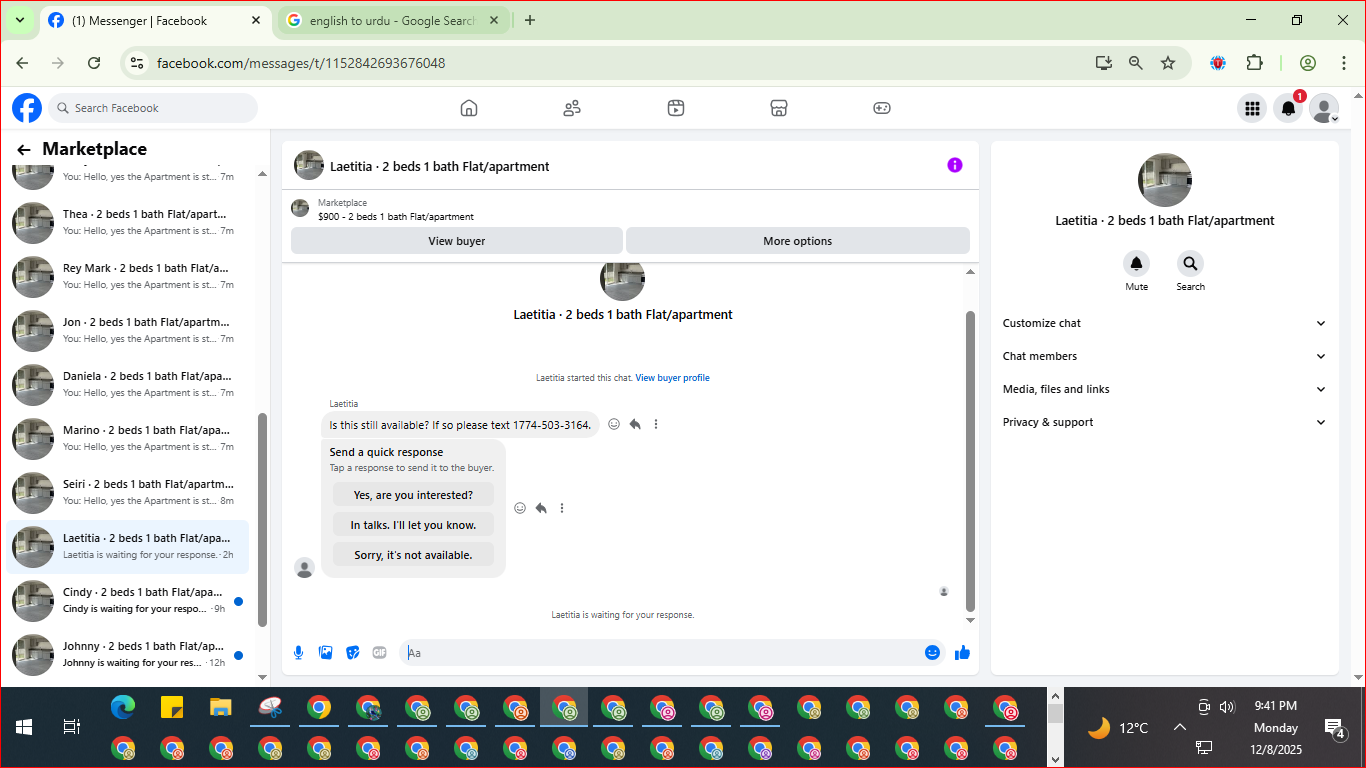This screenshot has width=1366, height=768.
Task: Open Windows Start menu
Action: click(24, 727)
